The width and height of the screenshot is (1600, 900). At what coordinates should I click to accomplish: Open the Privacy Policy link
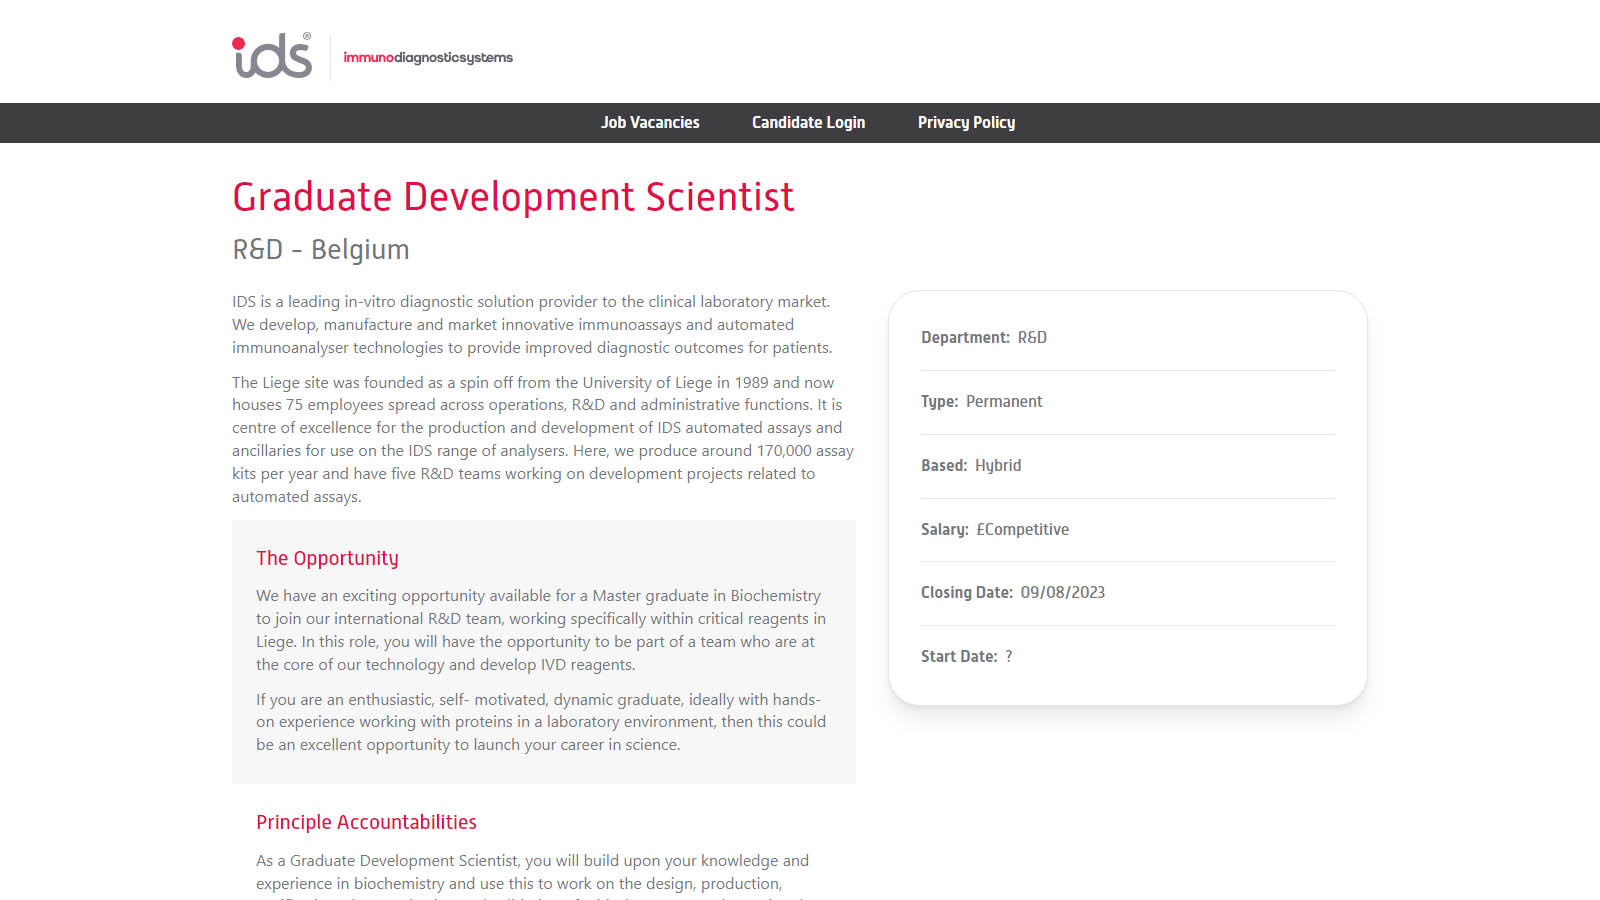click(966, 122)
